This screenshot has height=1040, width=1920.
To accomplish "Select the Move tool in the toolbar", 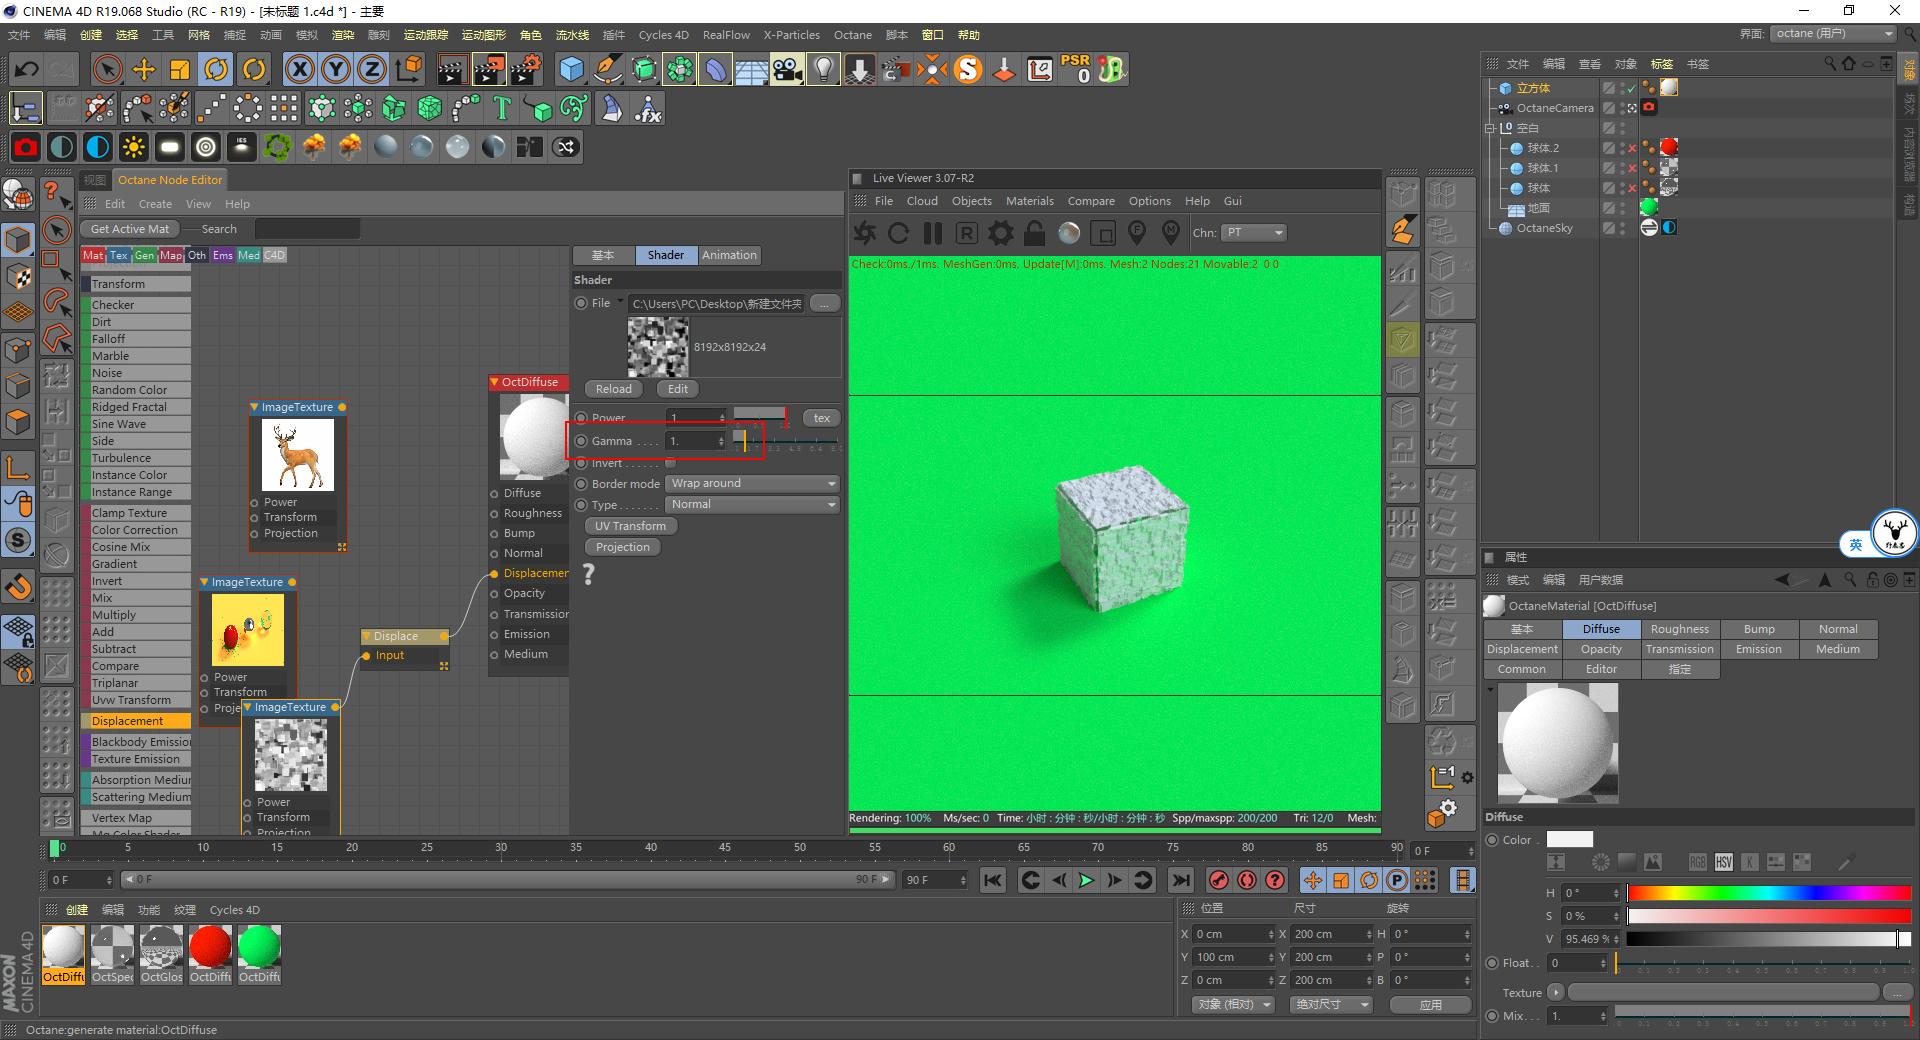I will click(144, 69).
